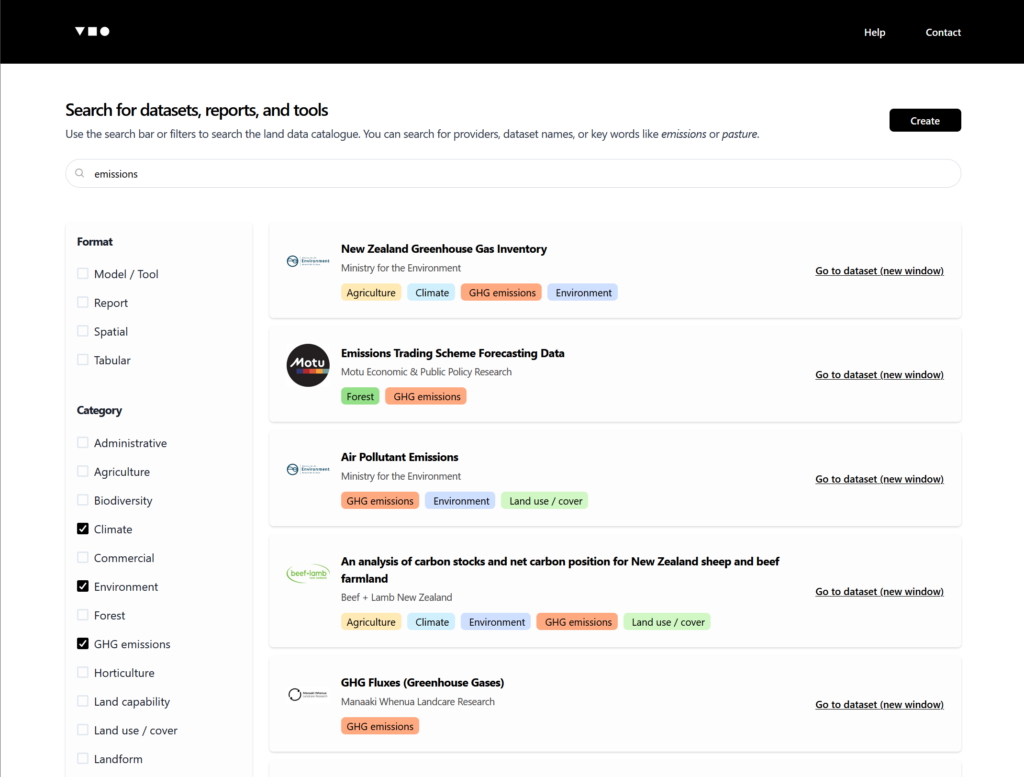
Task: Go to the Contact page
Action: 942,32
